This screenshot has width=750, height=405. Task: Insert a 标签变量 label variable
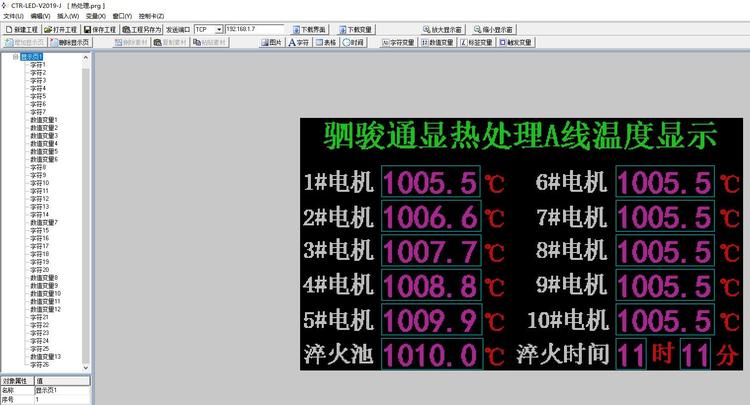point(476,43)
